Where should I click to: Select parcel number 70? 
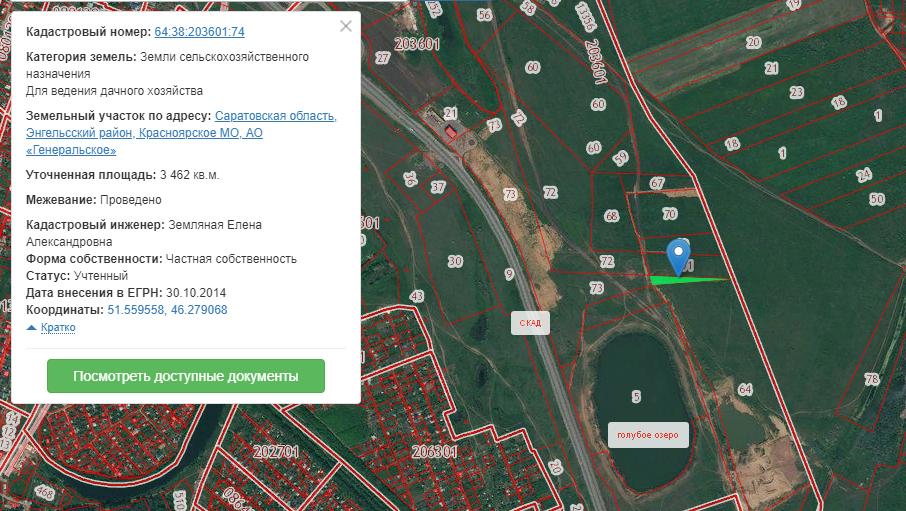click(x=669, y=214)
